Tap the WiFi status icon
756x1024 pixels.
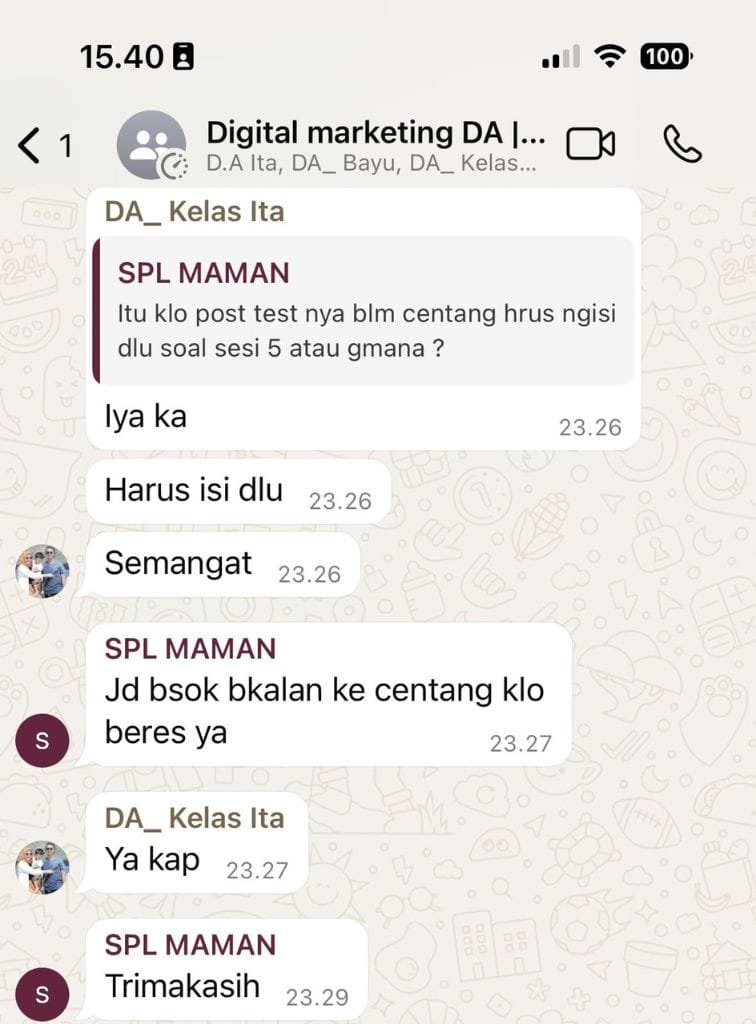pyautogui.click(x=610, y=56)
